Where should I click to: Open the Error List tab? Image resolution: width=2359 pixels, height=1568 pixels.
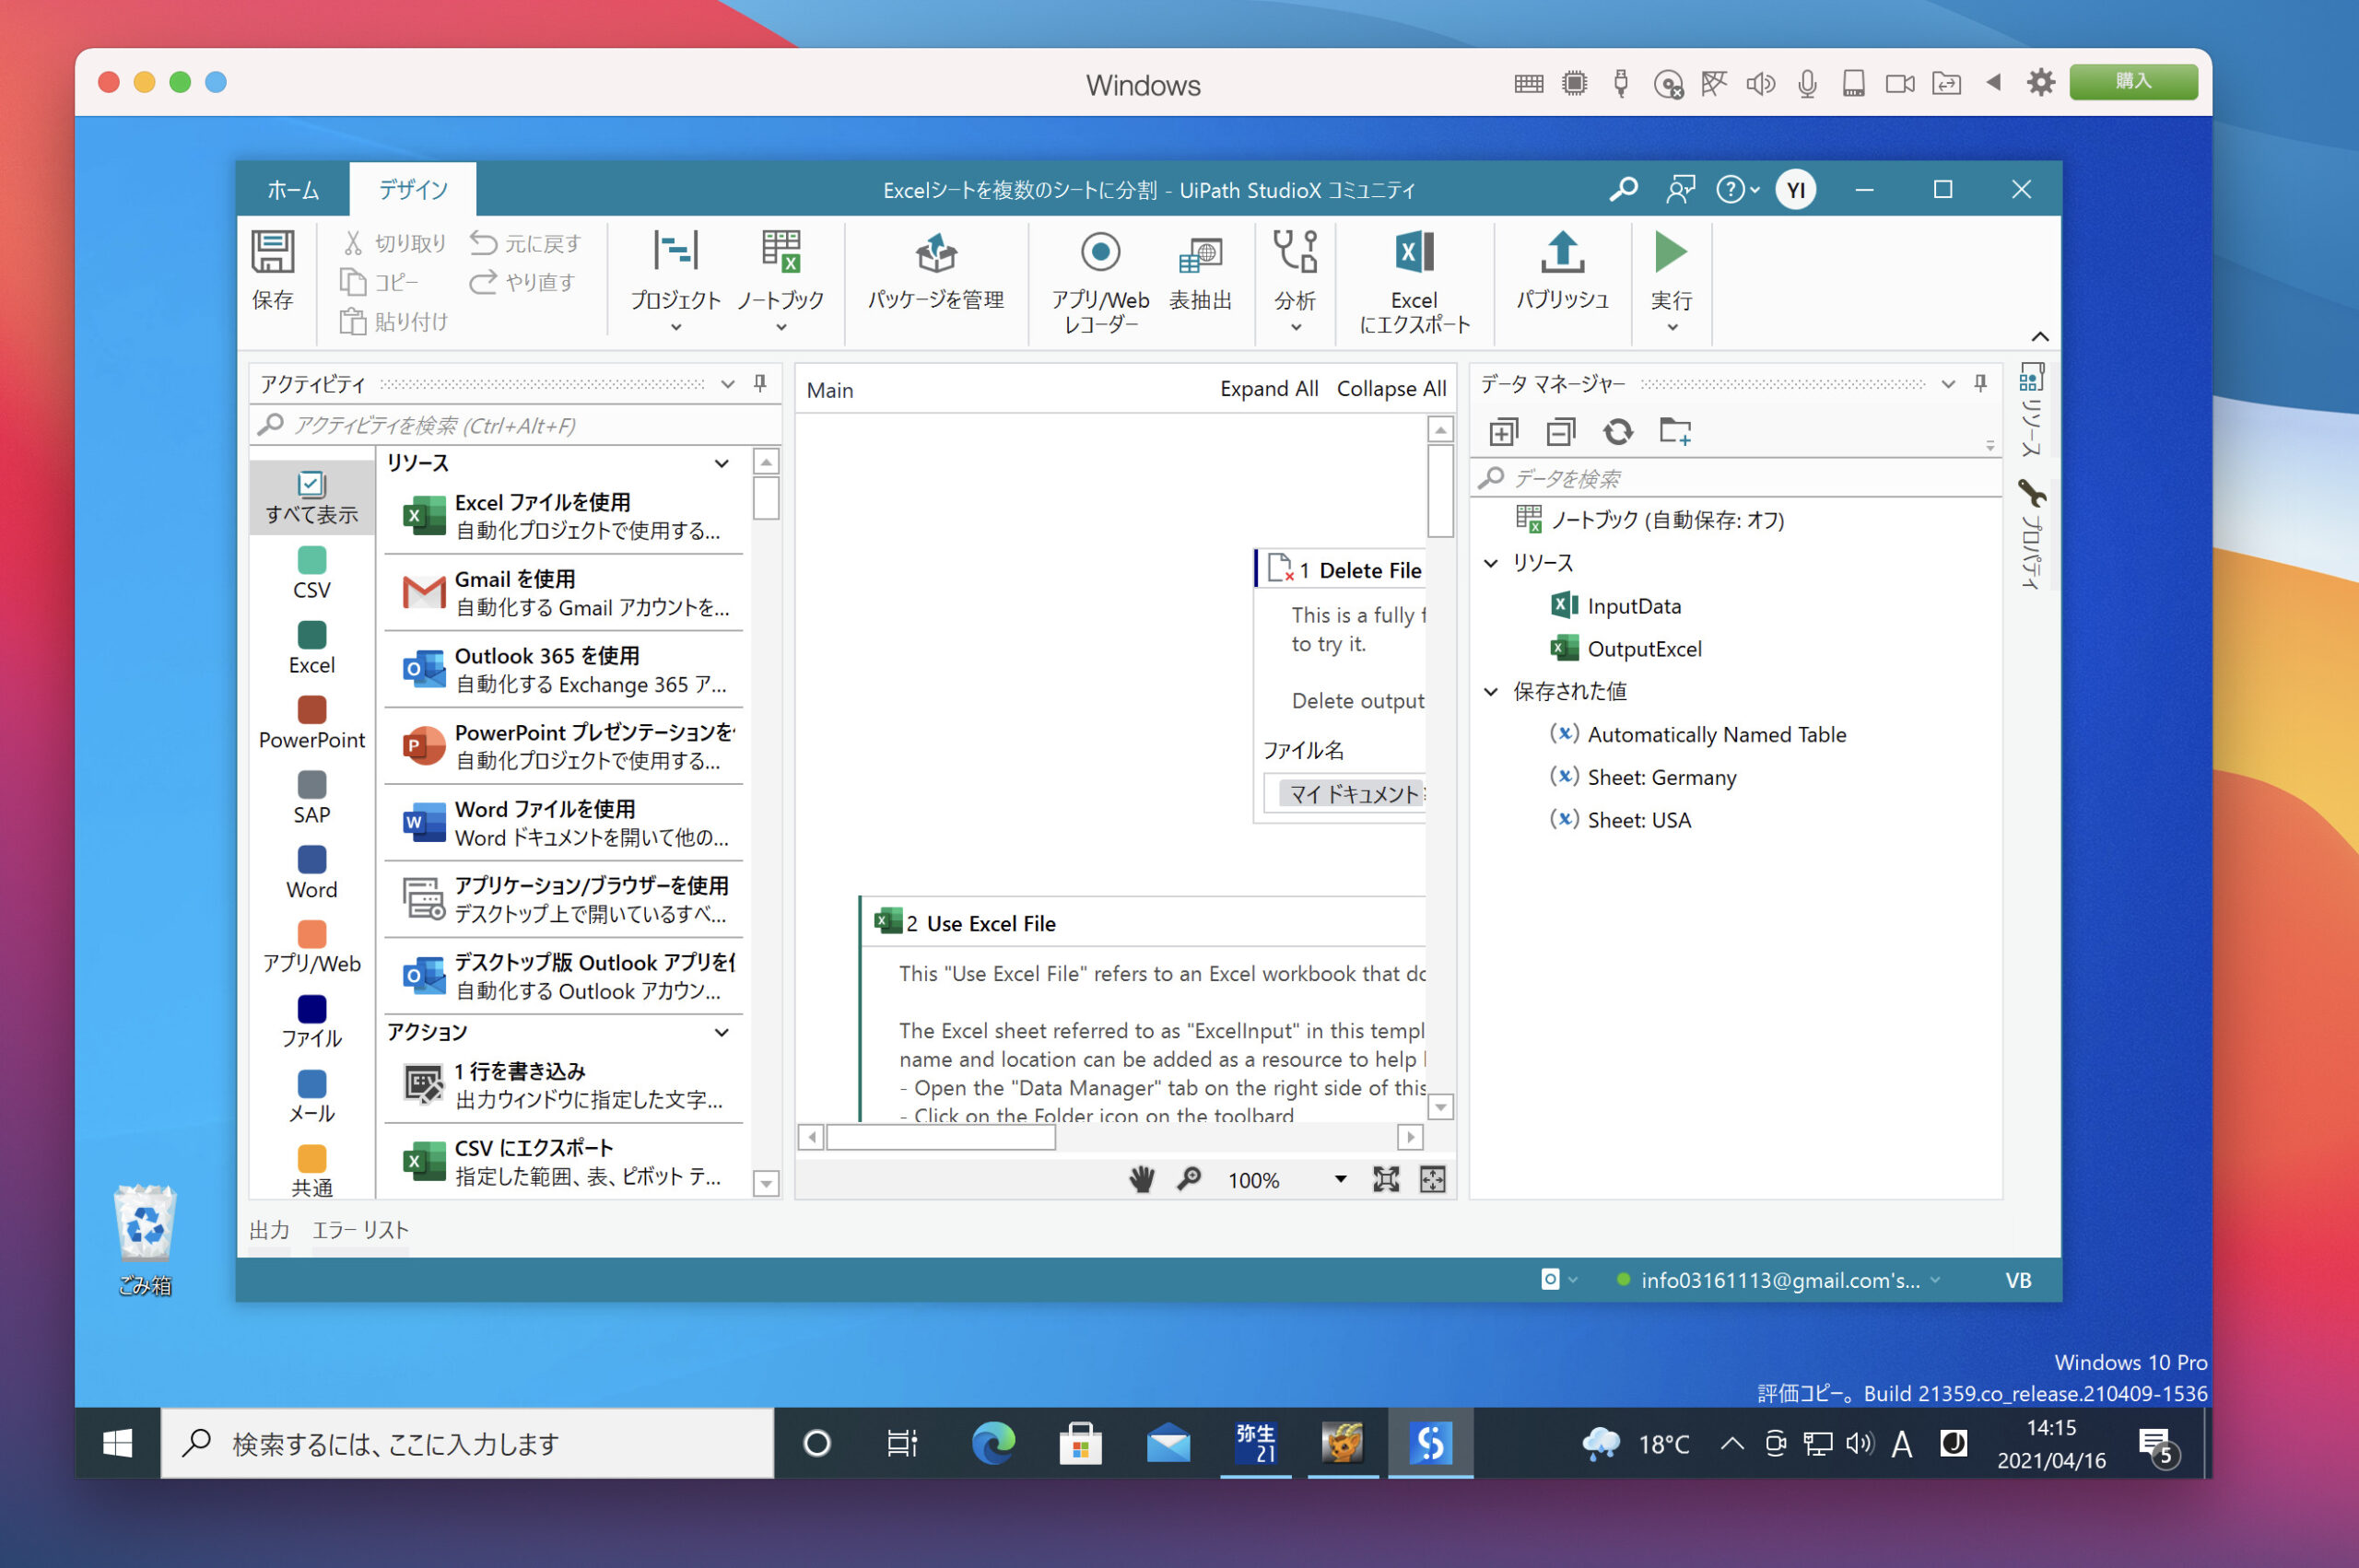coord(360,1230)
